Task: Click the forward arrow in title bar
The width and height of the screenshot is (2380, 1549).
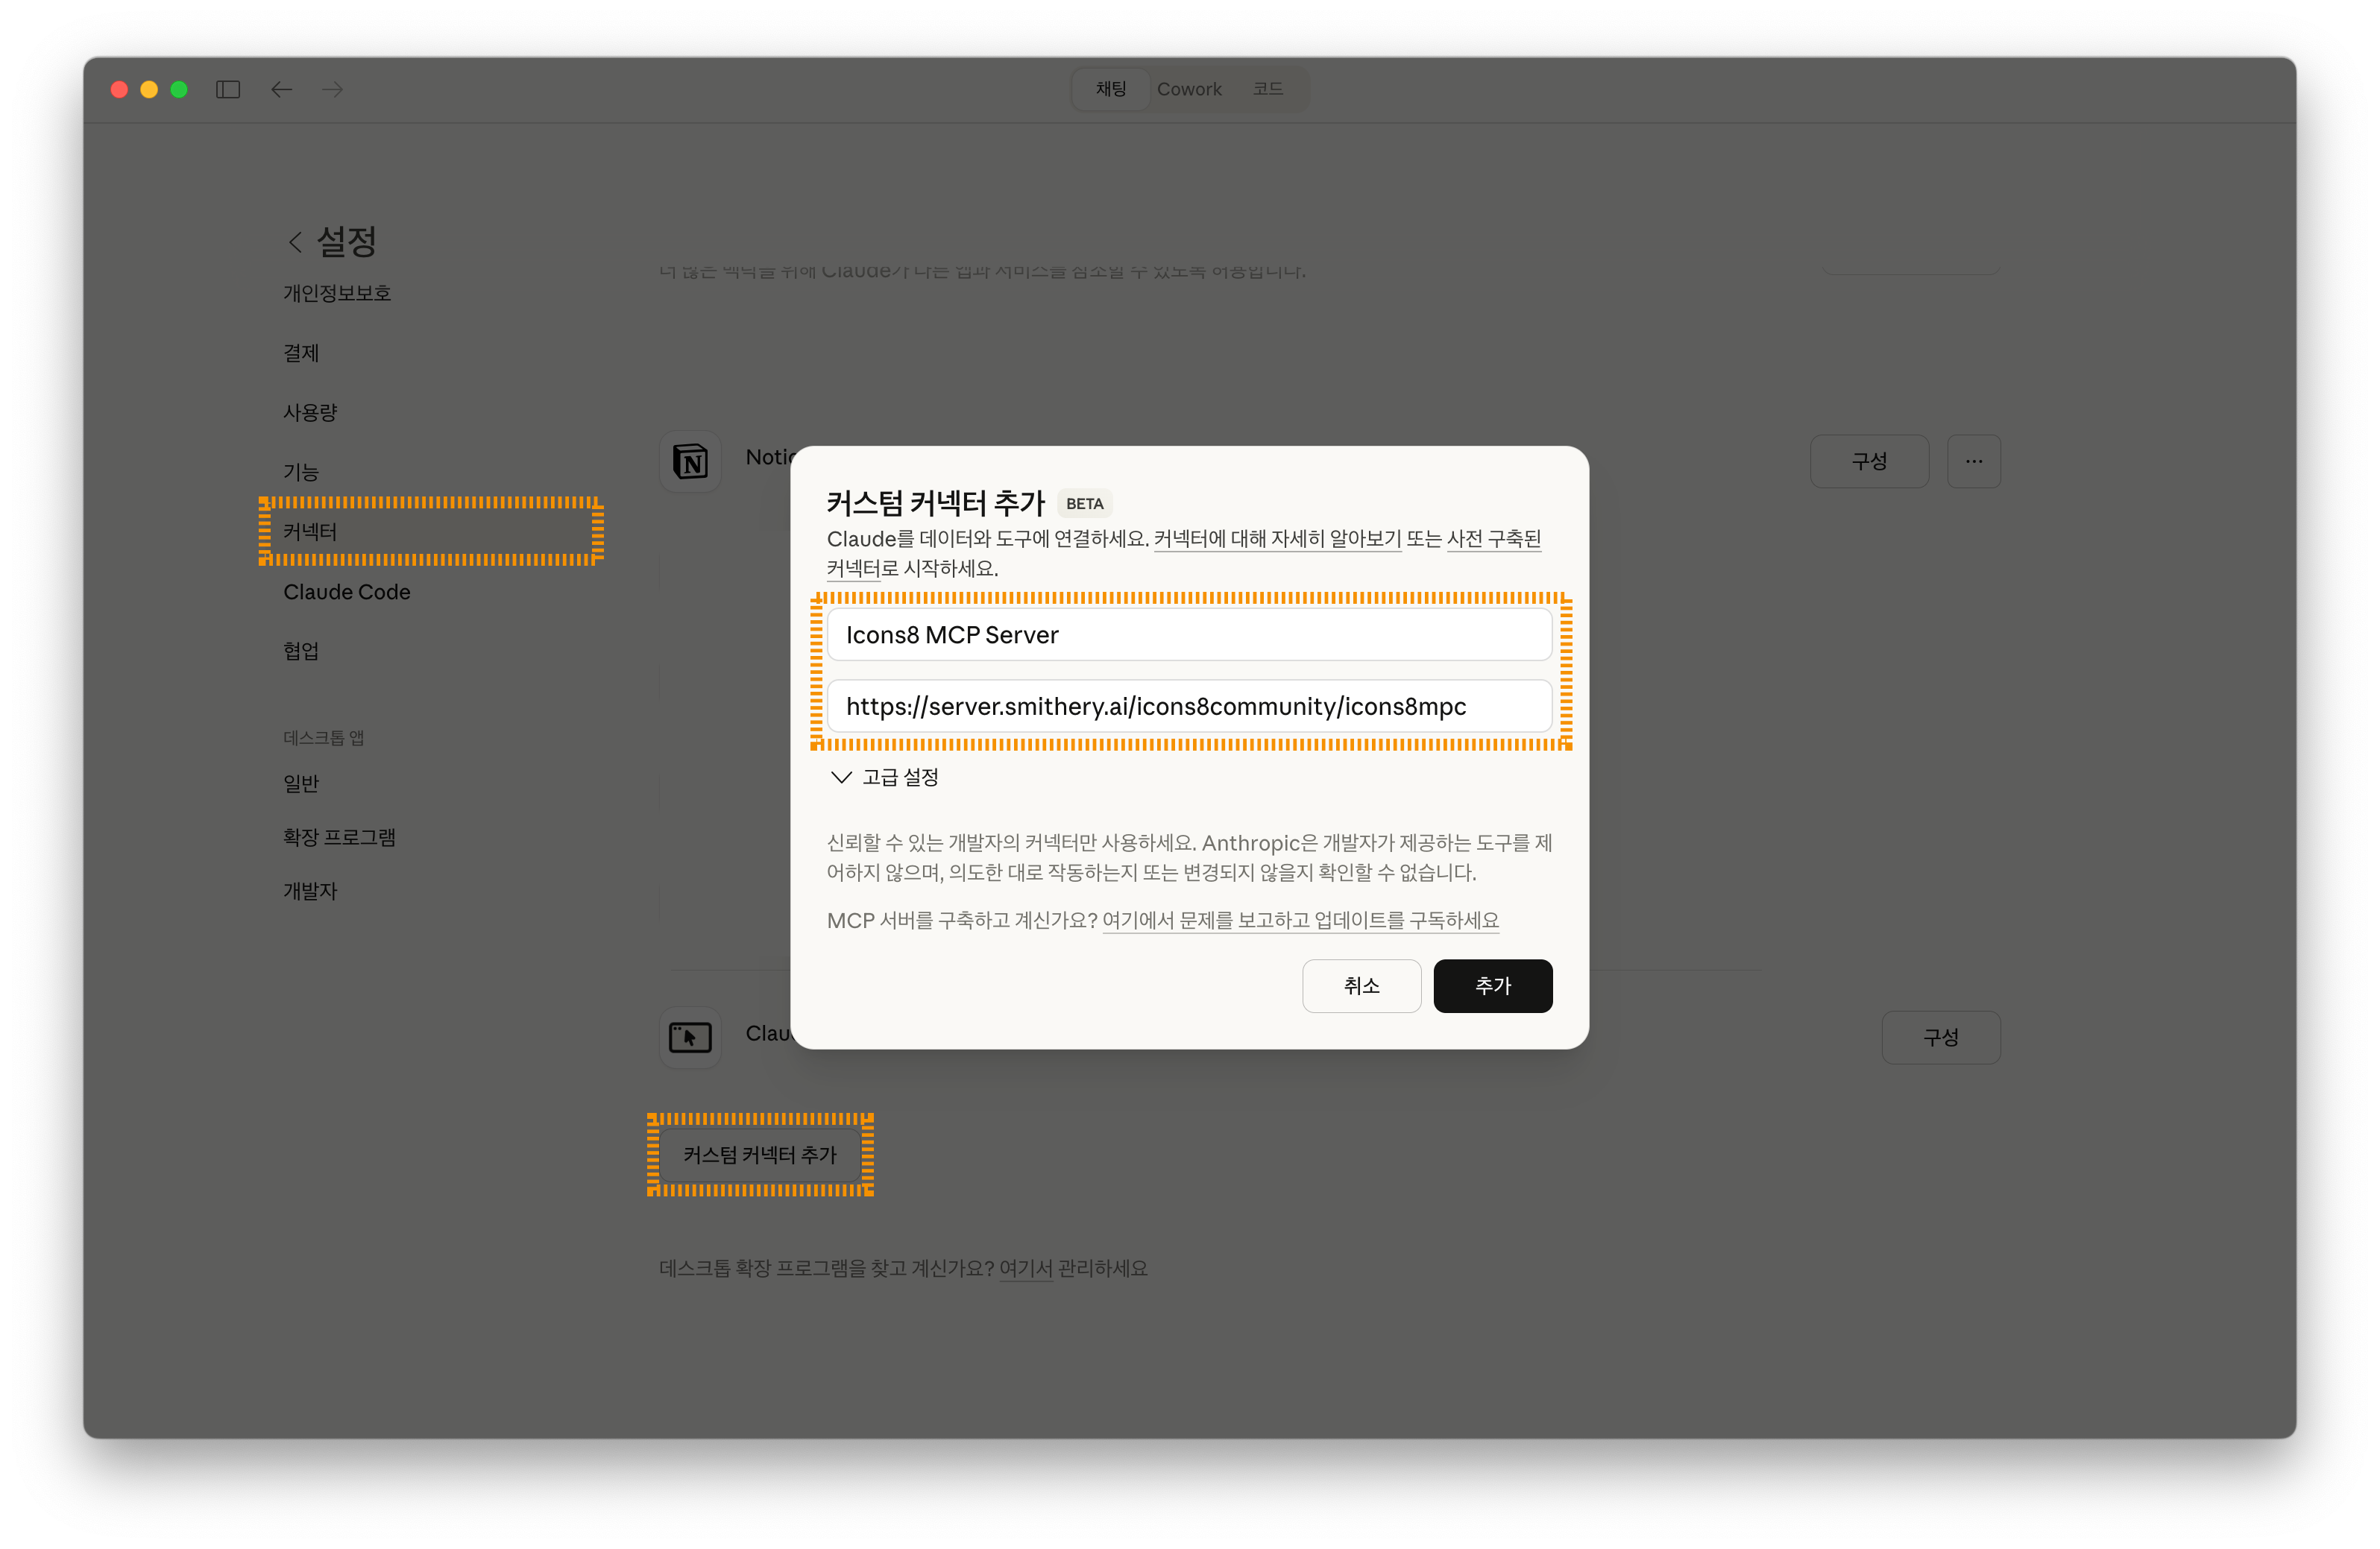Action: 333,90
